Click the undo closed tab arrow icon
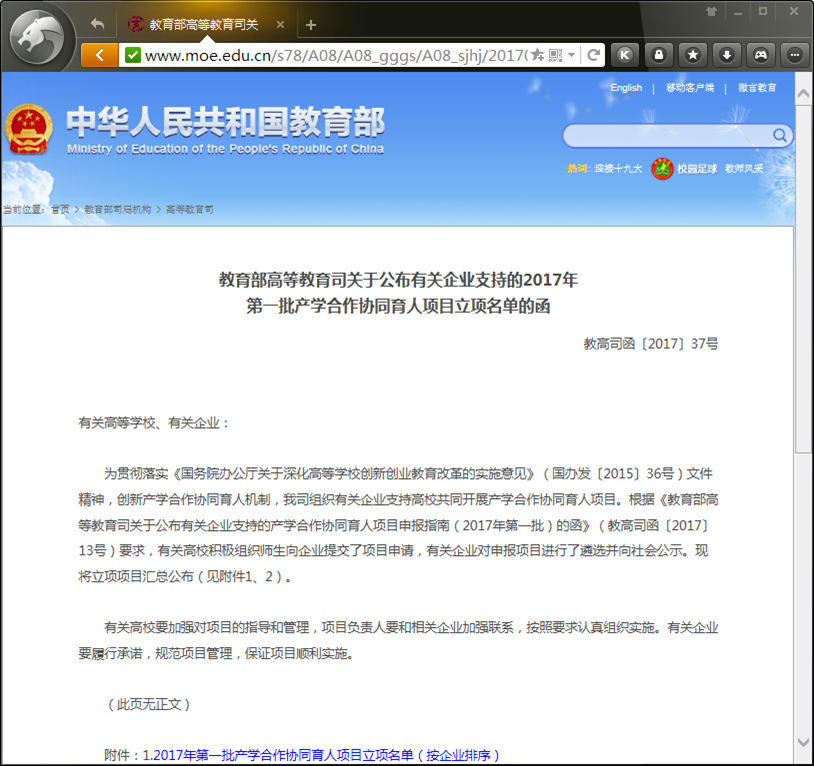The image size is (814, 766). 97,24
